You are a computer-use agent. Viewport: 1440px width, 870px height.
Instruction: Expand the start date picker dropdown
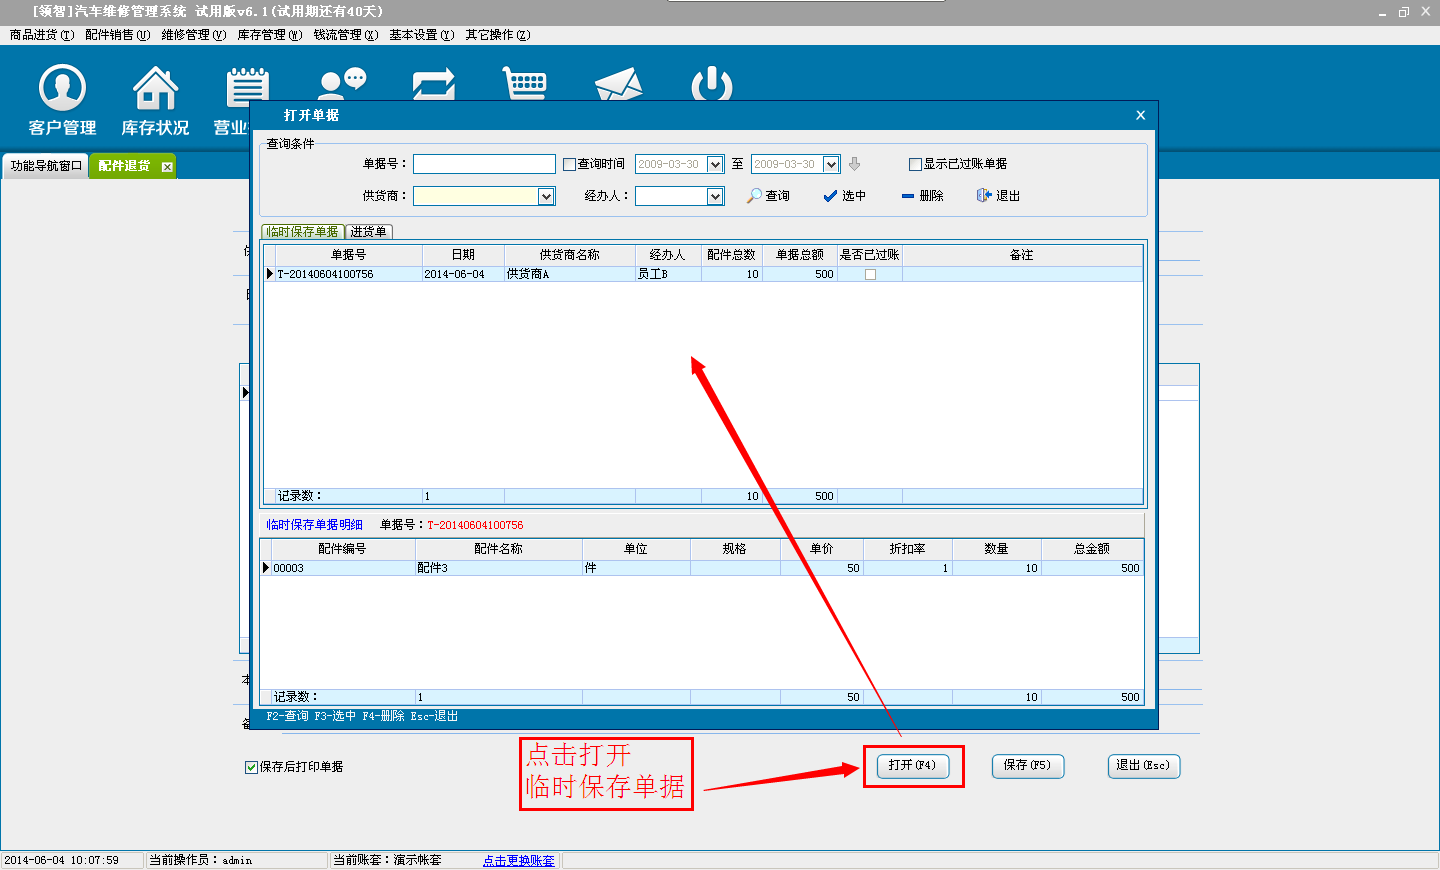715,165
